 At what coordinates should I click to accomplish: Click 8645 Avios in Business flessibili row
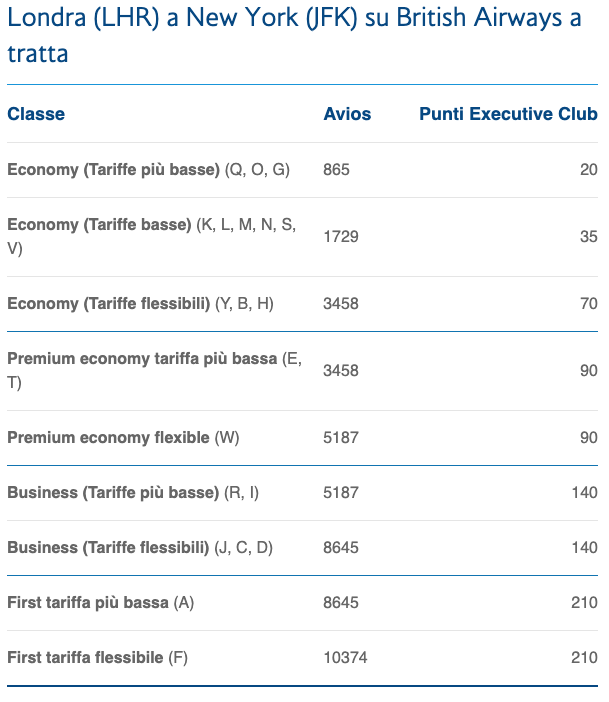[341, 548]
